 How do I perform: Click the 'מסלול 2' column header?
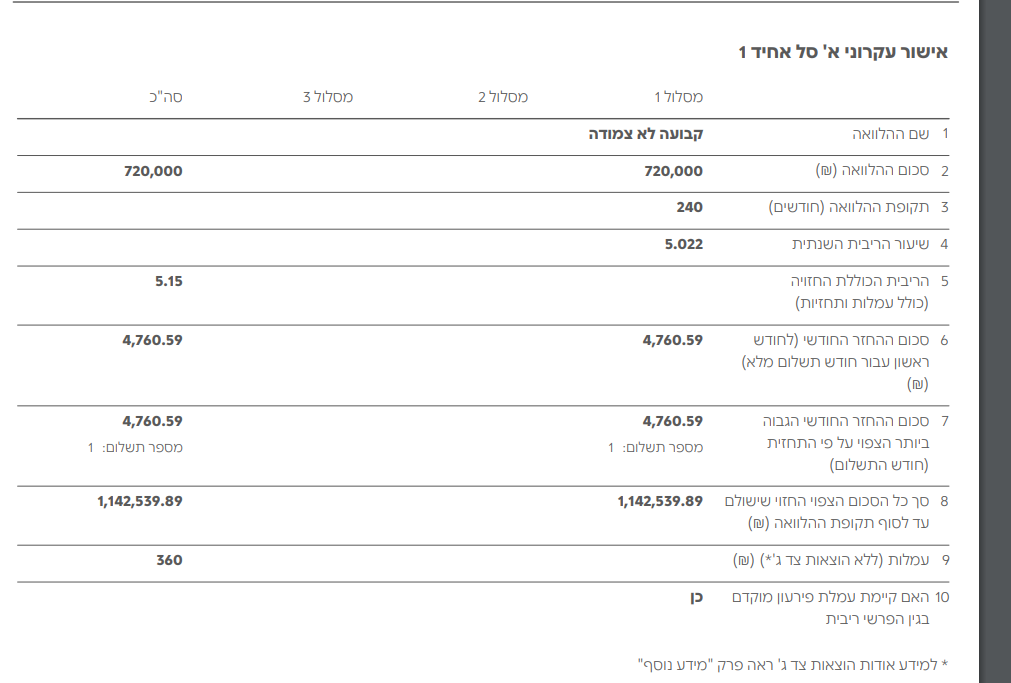[x=503, y=97]
